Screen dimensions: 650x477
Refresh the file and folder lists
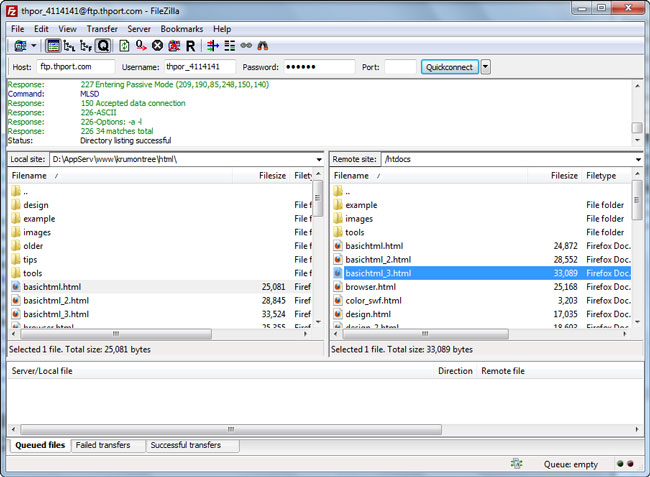tap(124, 46)
